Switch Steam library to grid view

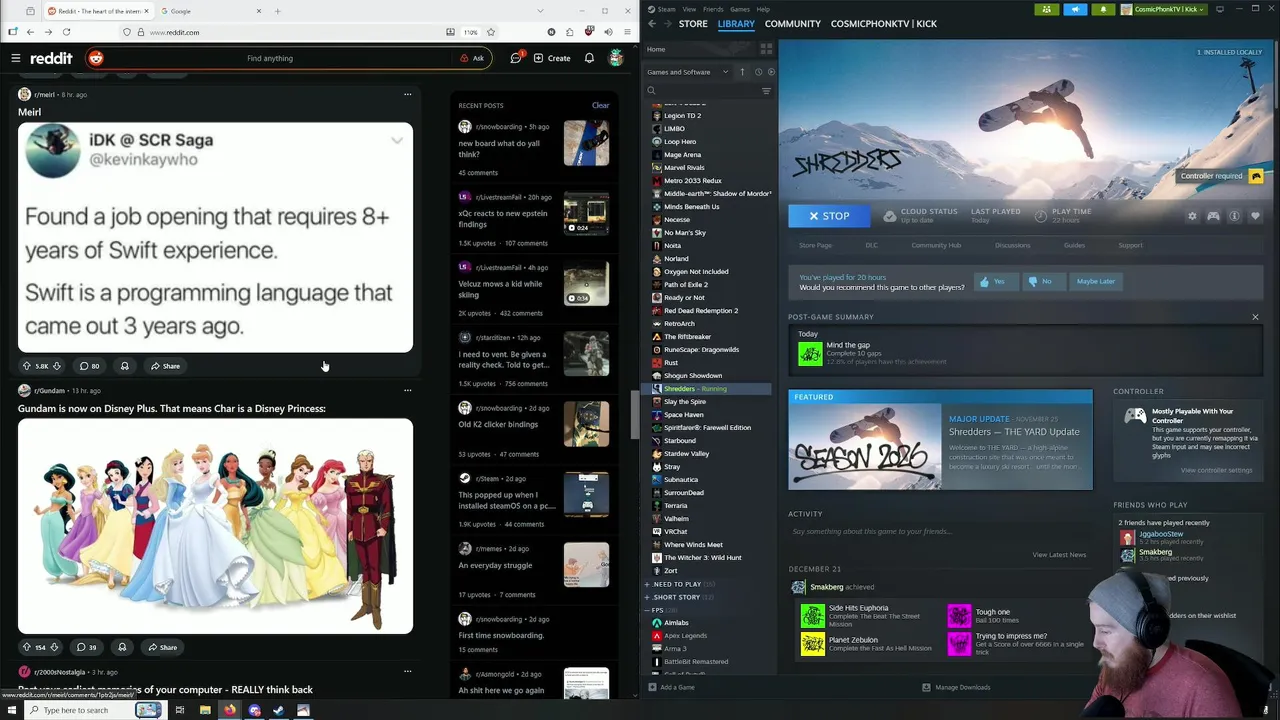coord(766,49)
